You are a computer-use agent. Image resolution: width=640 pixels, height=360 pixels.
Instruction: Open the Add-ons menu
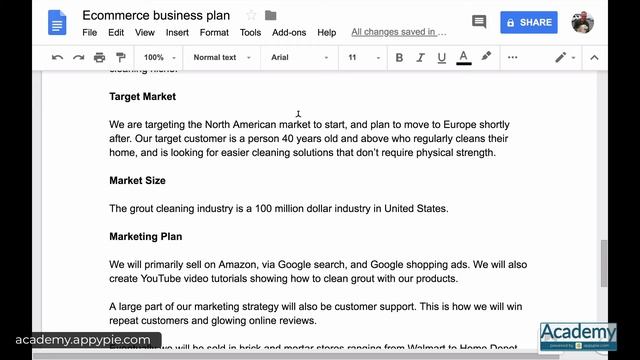[x=289, y=33]
